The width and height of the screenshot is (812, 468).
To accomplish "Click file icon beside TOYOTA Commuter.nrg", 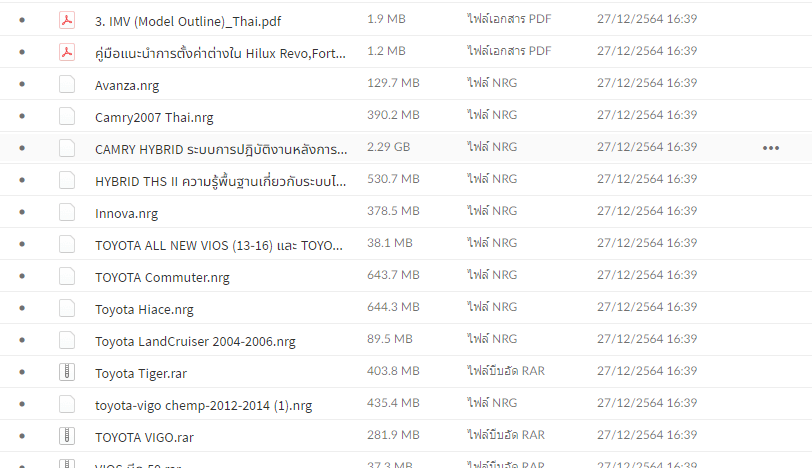I will [x=67, y=276].
